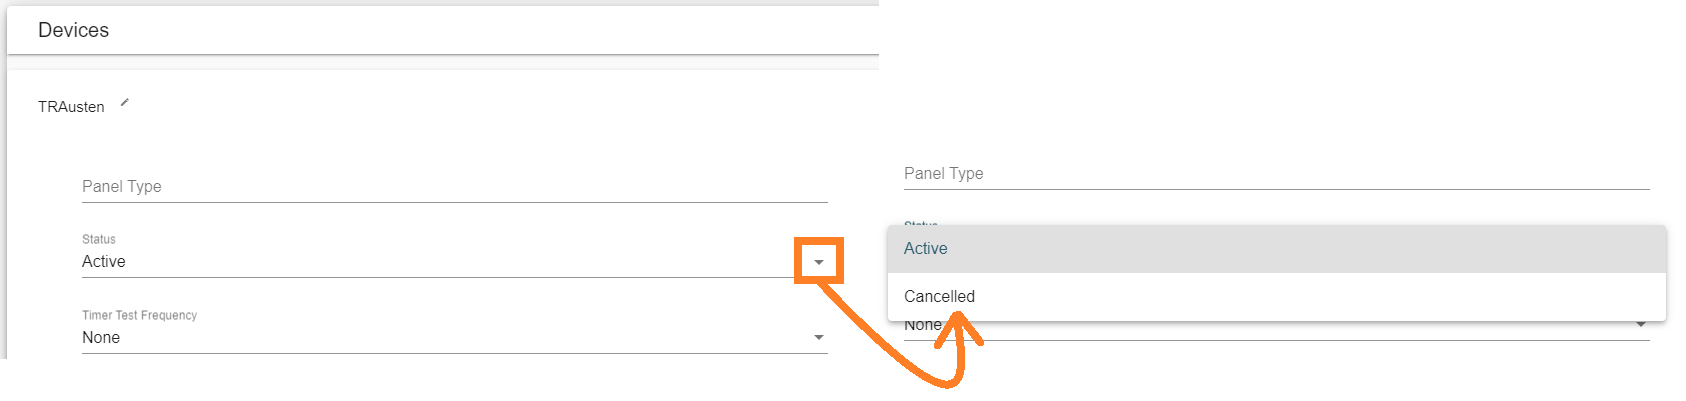Click the partially hidden Status label above Active option
The width and height of the screenshot is (1686, 401).
tap(921, 223)
